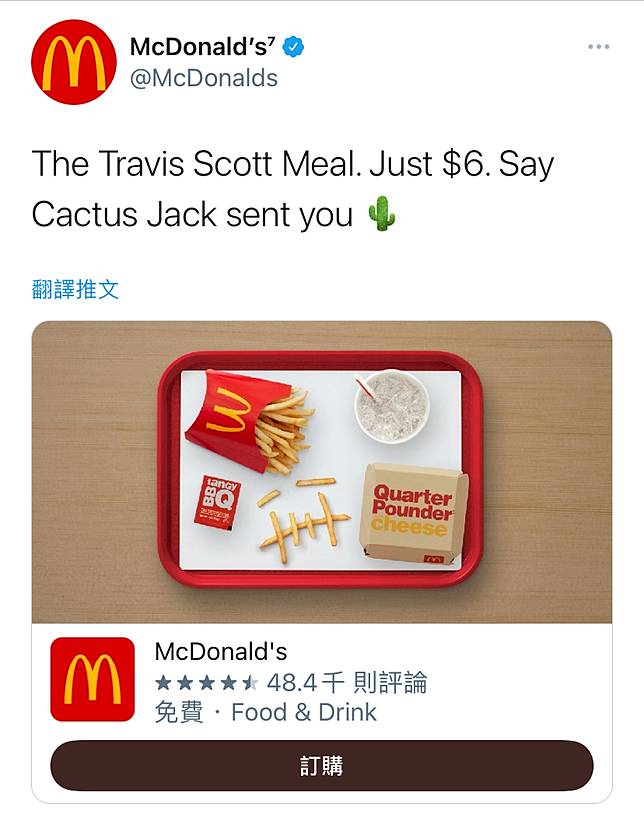The image size is (644, 817).
Task: Click the 48.4 千 則評論 review count
Action: [x=347, y=683]
